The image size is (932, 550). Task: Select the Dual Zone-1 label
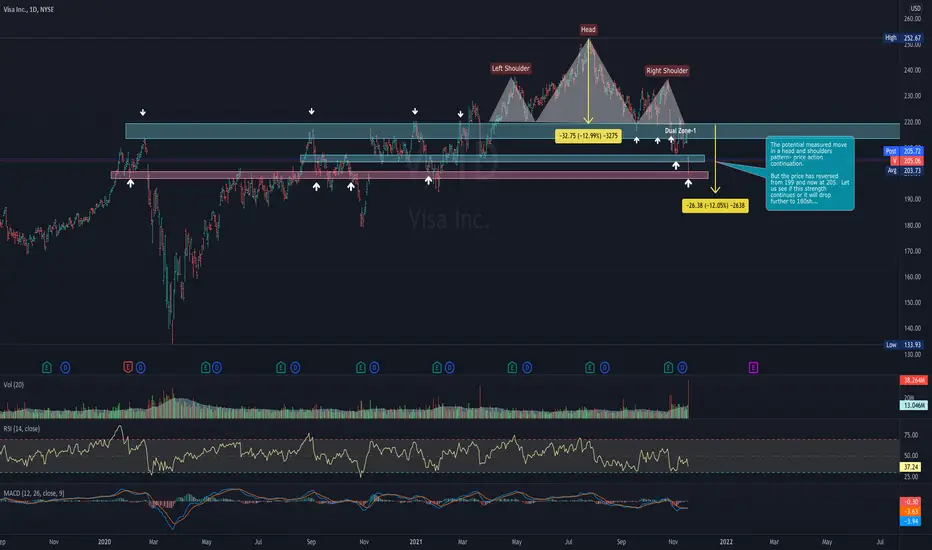tap(680, 130)
